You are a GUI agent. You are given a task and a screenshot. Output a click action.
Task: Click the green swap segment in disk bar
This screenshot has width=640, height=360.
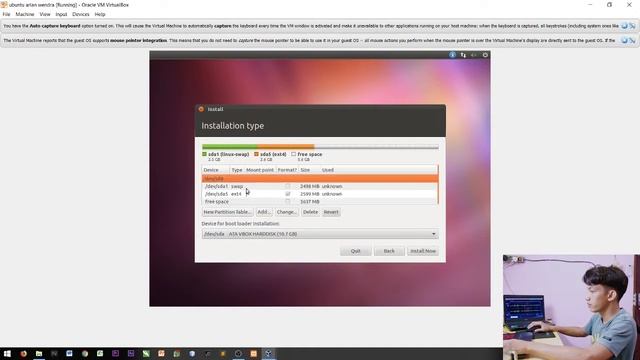point(229,147)
